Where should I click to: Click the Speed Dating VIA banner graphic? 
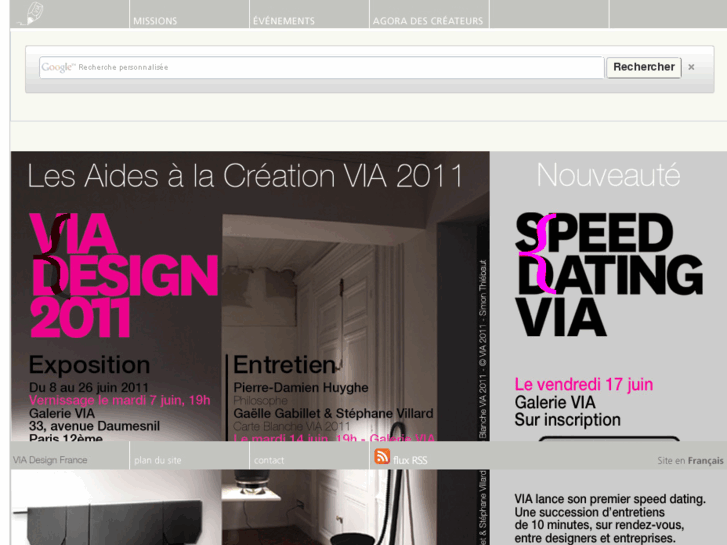click(608, 274)
